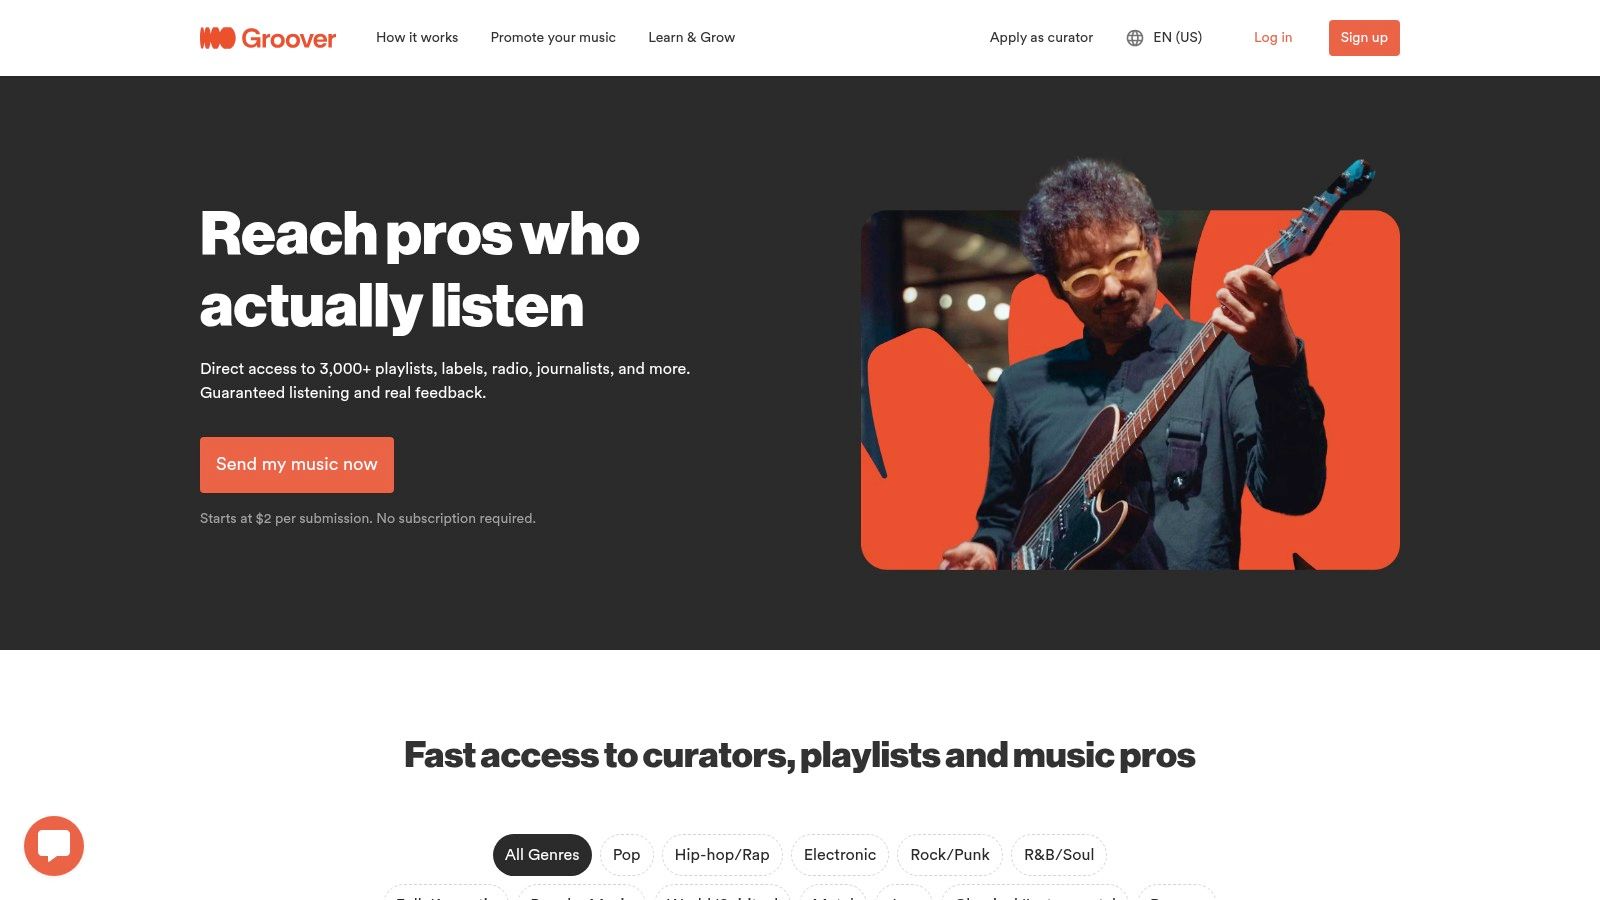The image size is (1600, 900).
Task: Toggle the Pop genre filter
Action: click(x=627, y=855)
